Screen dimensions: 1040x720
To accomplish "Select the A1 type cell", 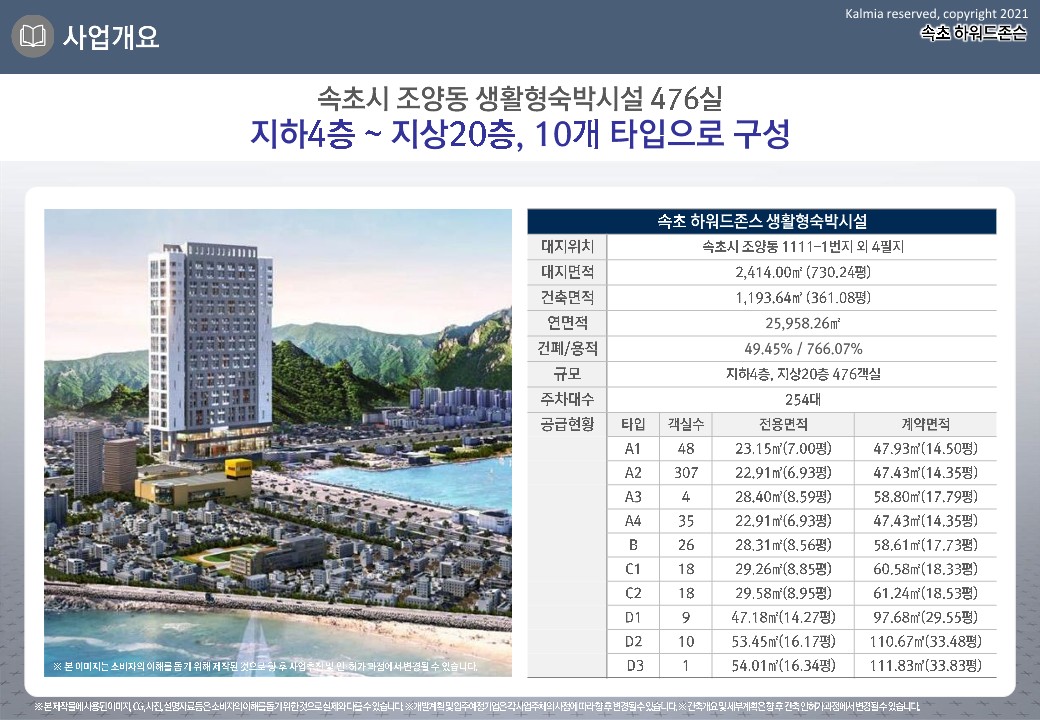I will pyautogui.click(x=633, y=449).
